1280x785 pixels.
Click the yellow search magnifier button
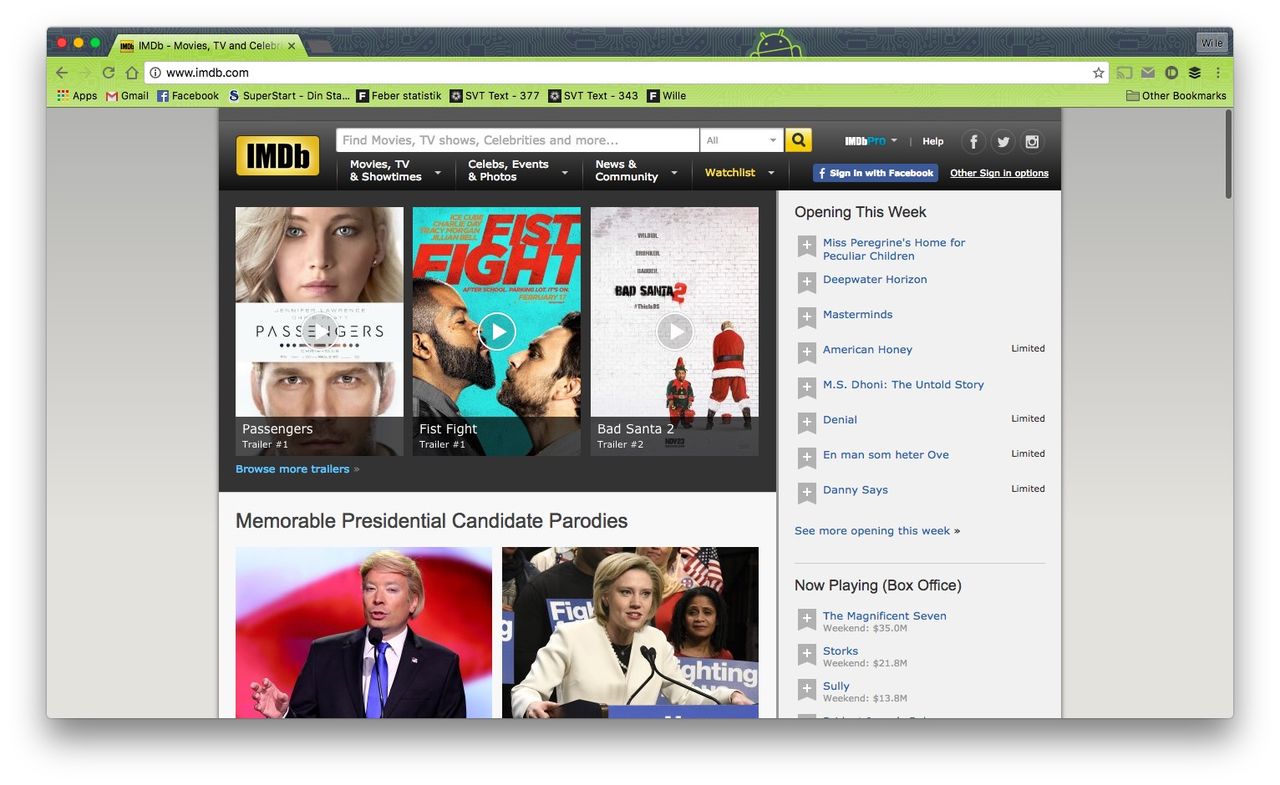point(798,140)
